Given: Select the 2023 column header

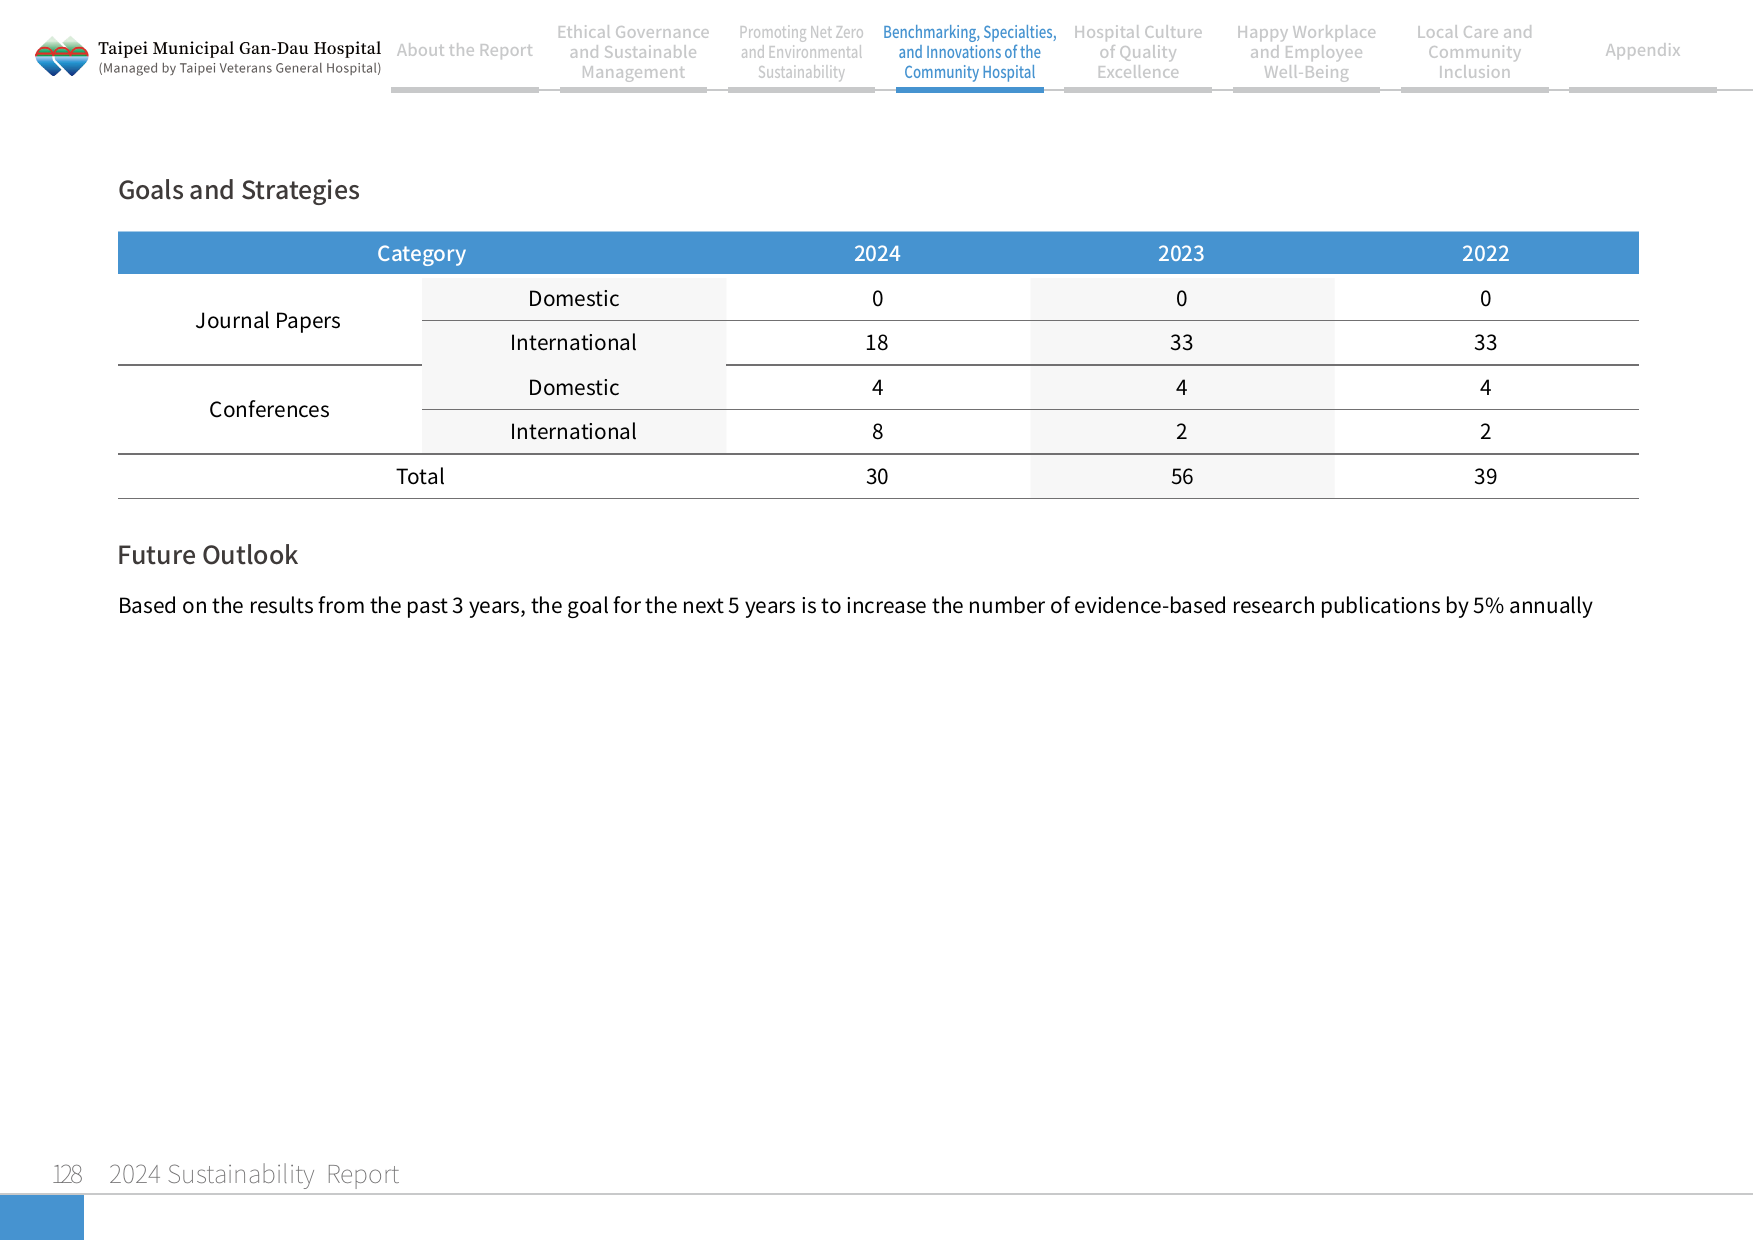Looking at the screenshot, I should tap(1181, 253).
